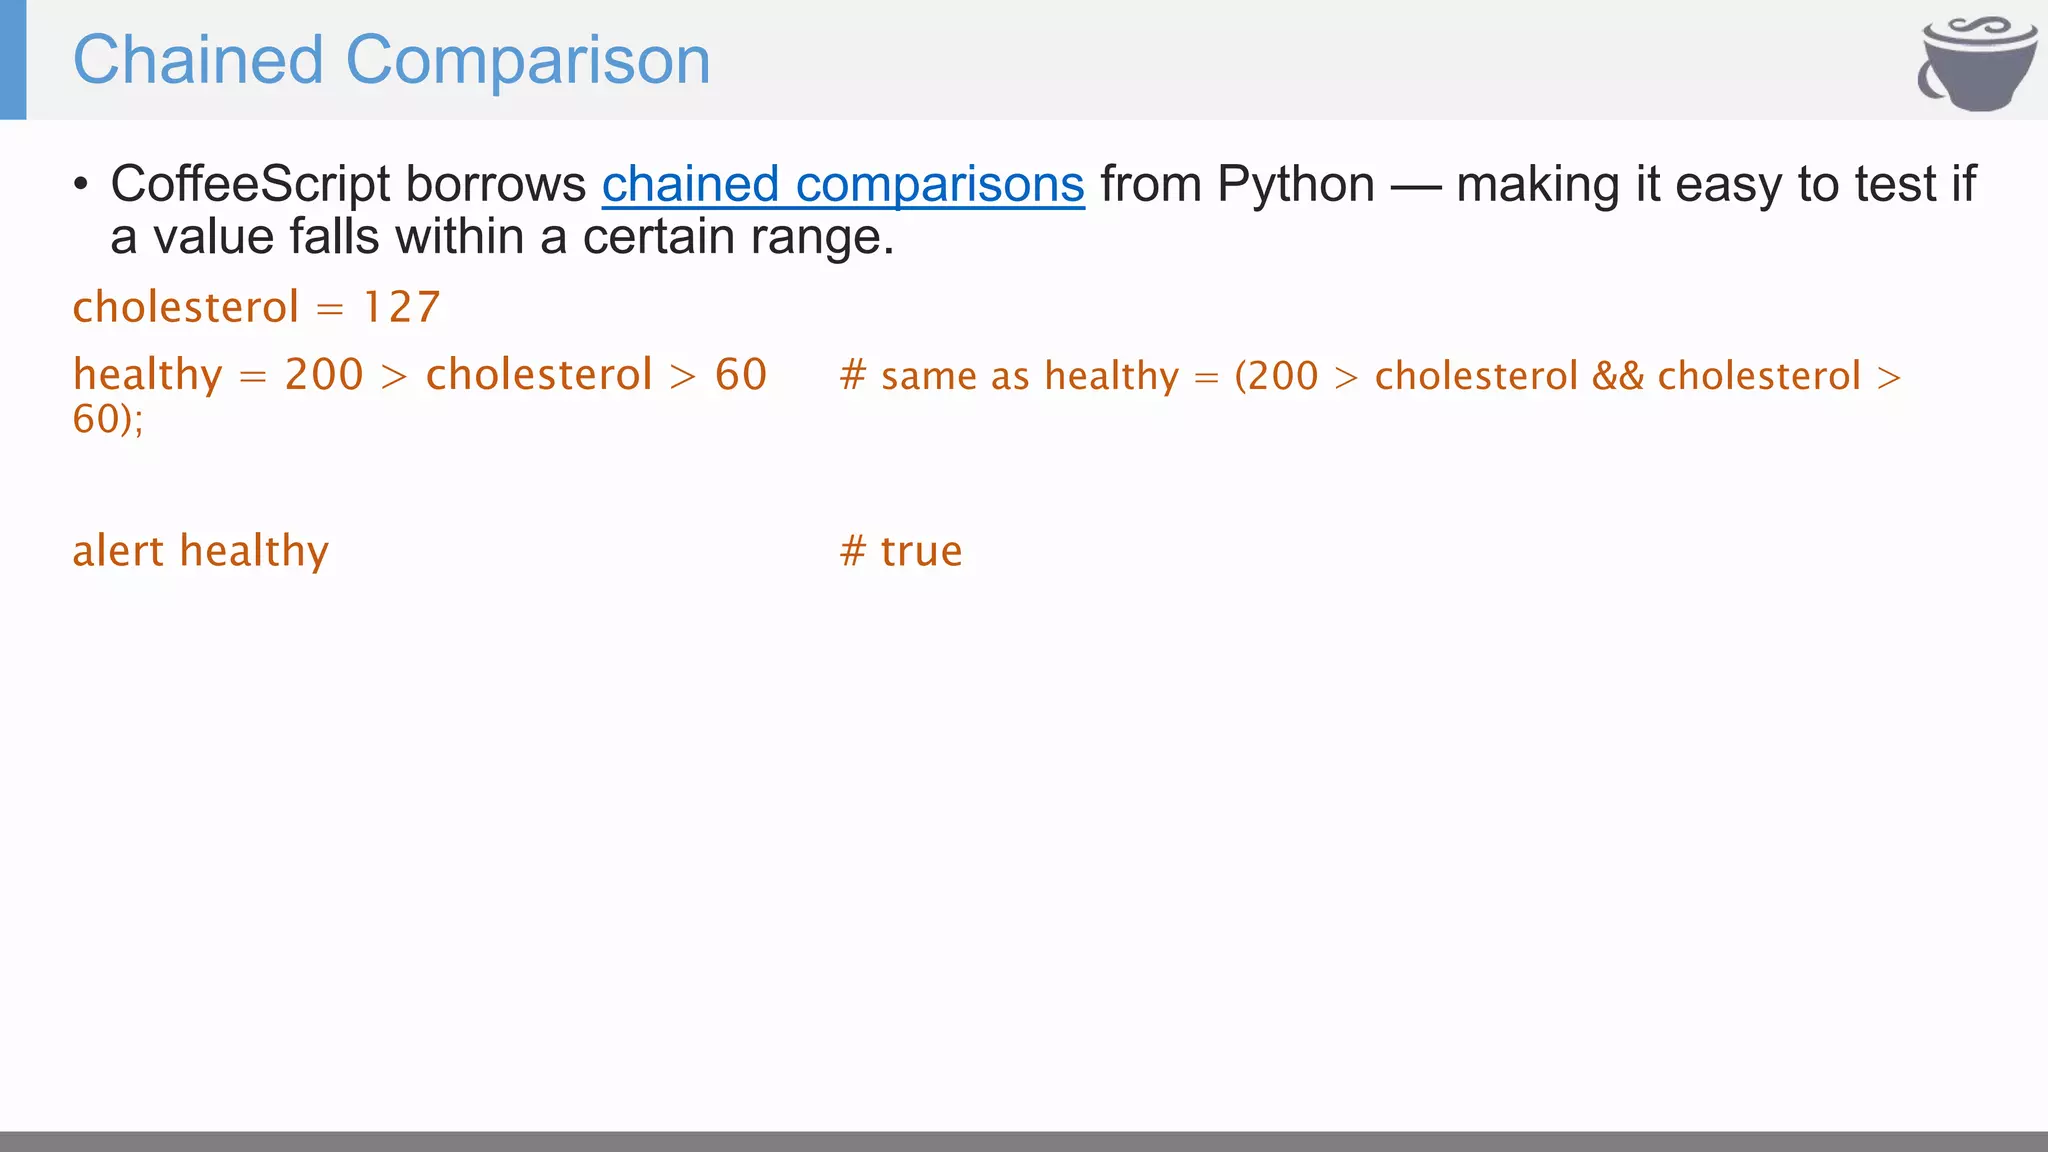Viewport: 2048px width, 1152px height.
Task: Click the bullet point before CoffeeScript
Action: (81, 185)
